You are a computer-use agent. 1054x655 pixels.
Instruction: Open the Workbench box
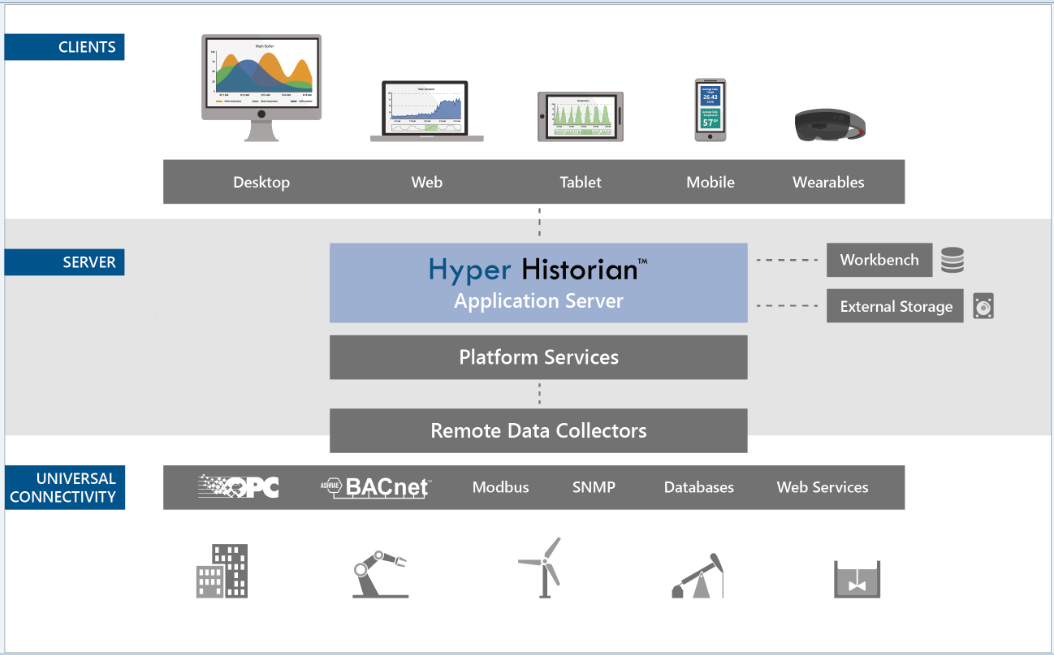pos(879,260)
